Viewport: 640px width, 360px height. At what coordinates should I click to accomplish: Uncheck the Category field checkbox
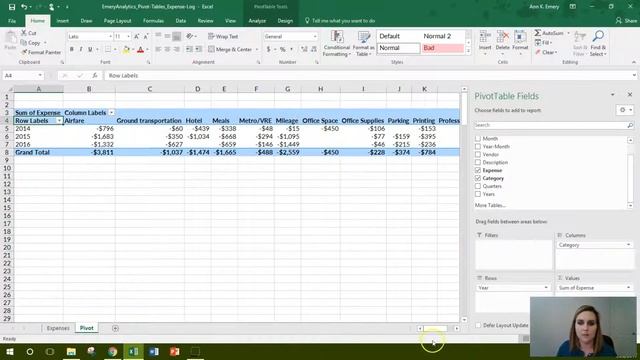coord(478,178)
